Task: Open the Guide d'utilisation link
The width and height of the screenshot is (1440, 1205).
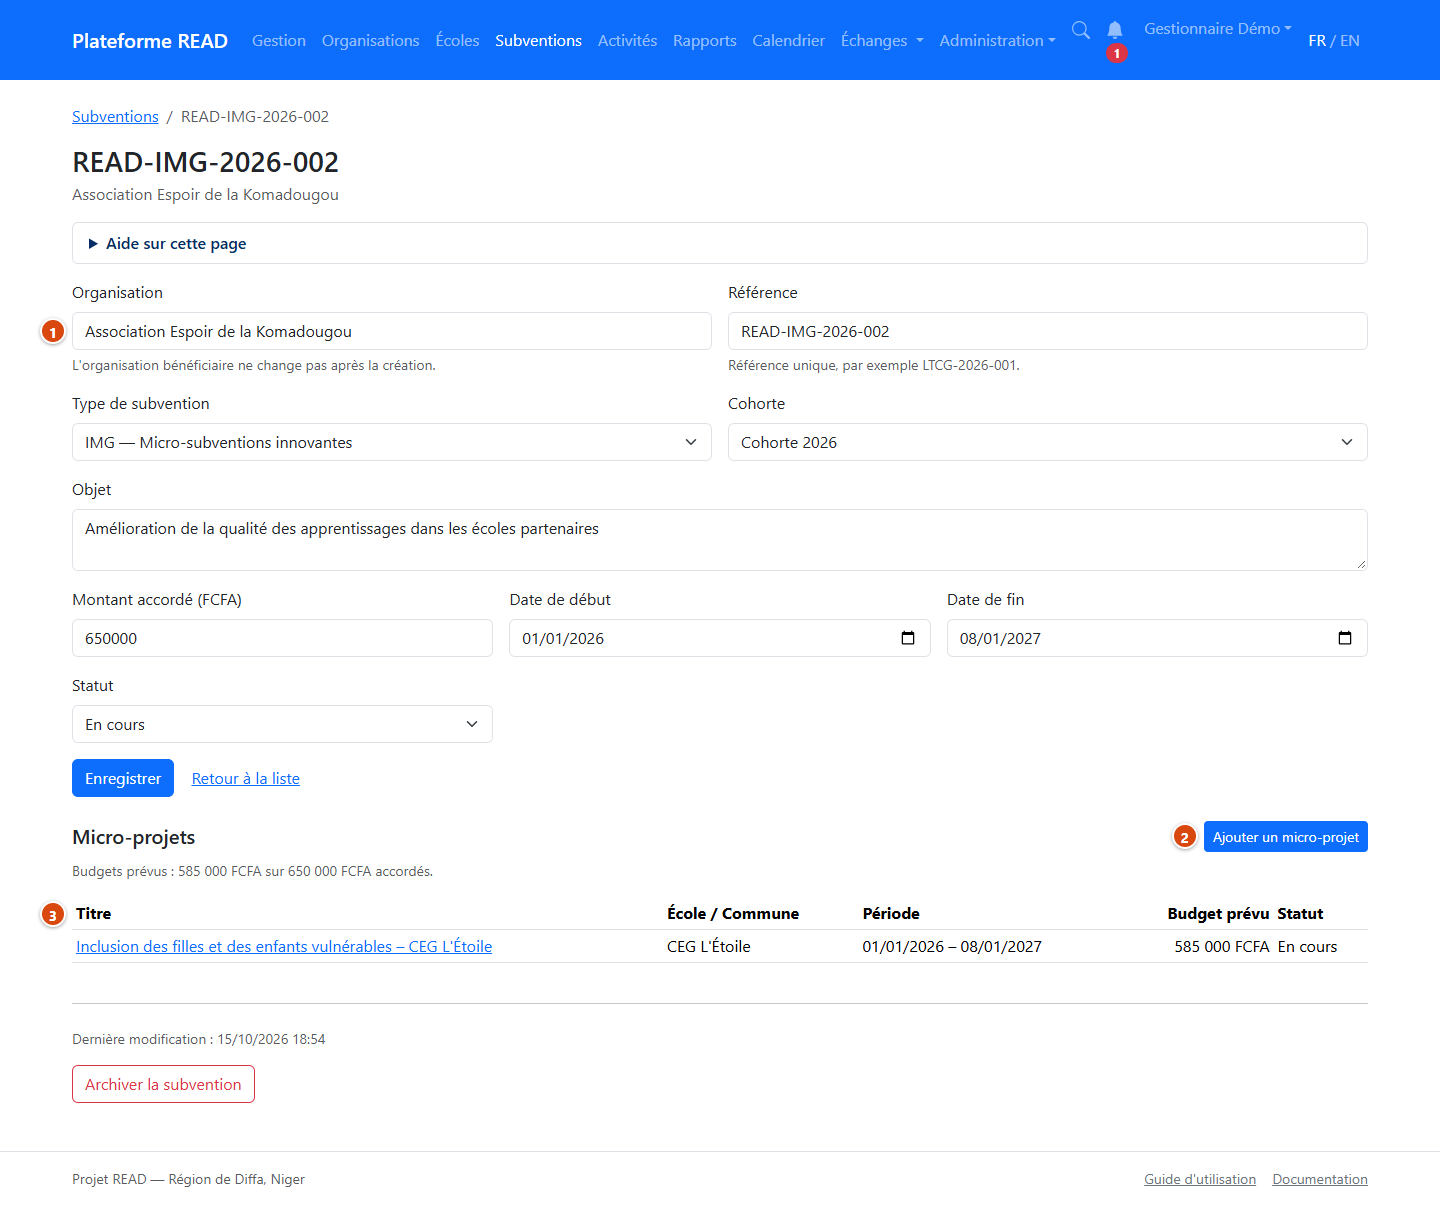Action: [x=1200, y=1179]
